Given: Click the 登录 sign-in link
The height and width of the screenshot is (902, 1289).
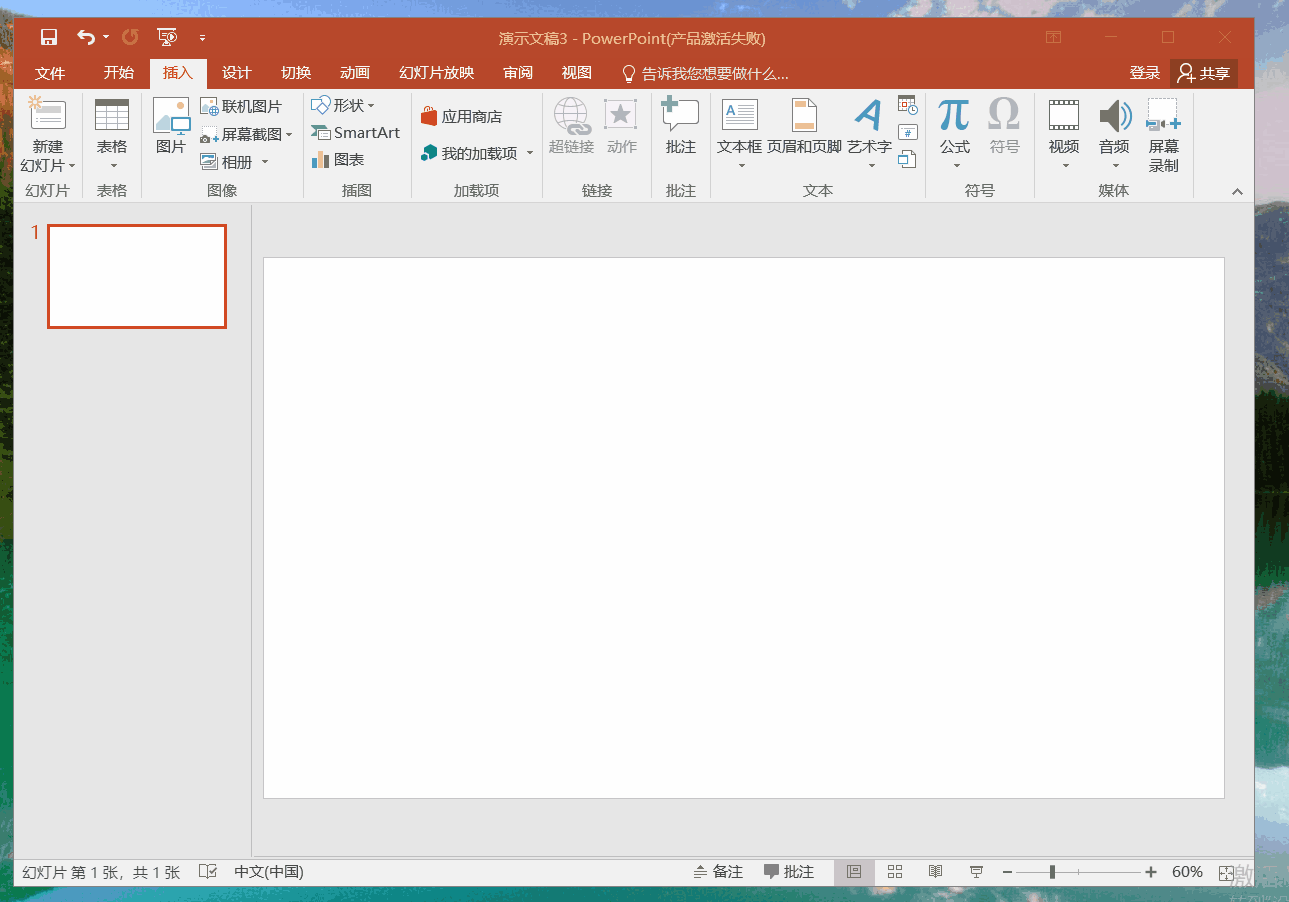Looking at the screenshot, I should tap(1143, 72).
